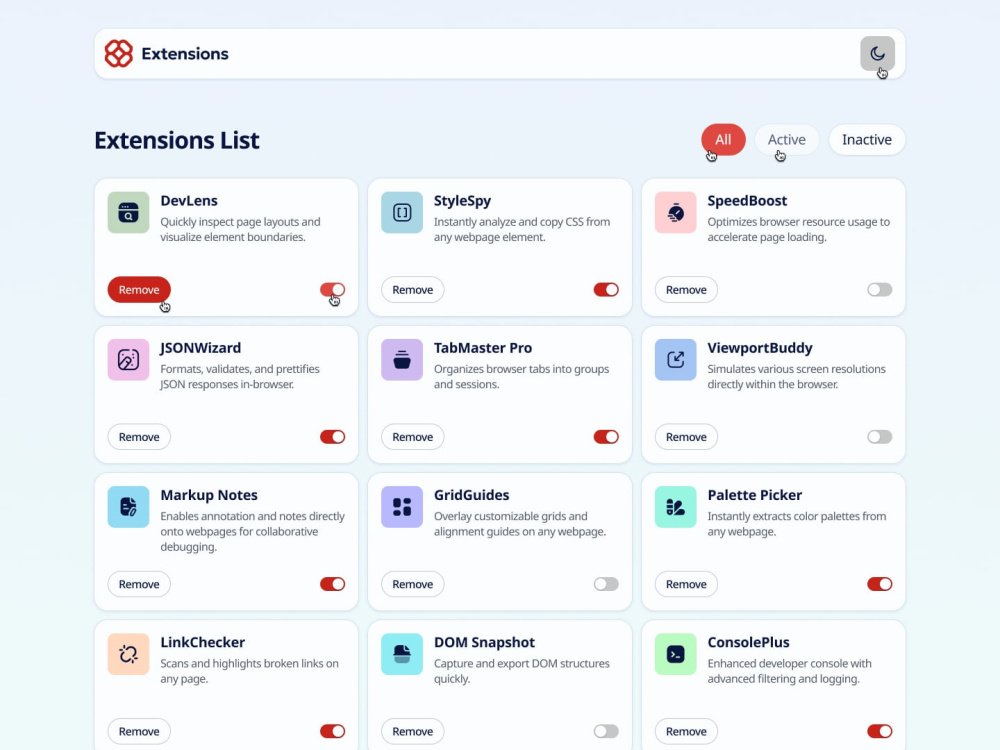Disable the Markup Notes toggle
The image size is (1000, 750).
(332, 584)
